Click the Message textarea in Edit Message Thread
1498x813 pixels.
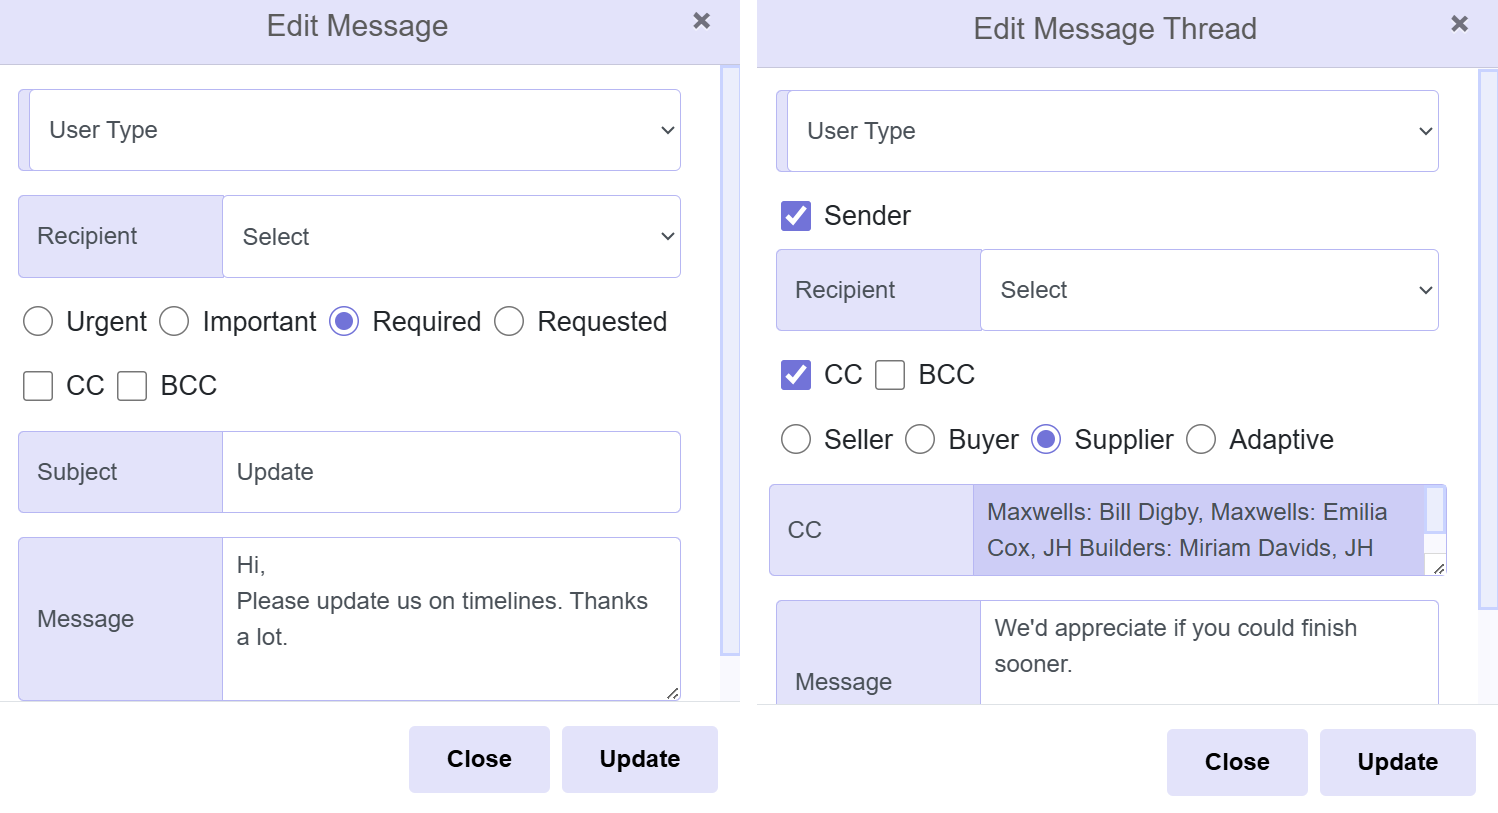[1208, 655]
